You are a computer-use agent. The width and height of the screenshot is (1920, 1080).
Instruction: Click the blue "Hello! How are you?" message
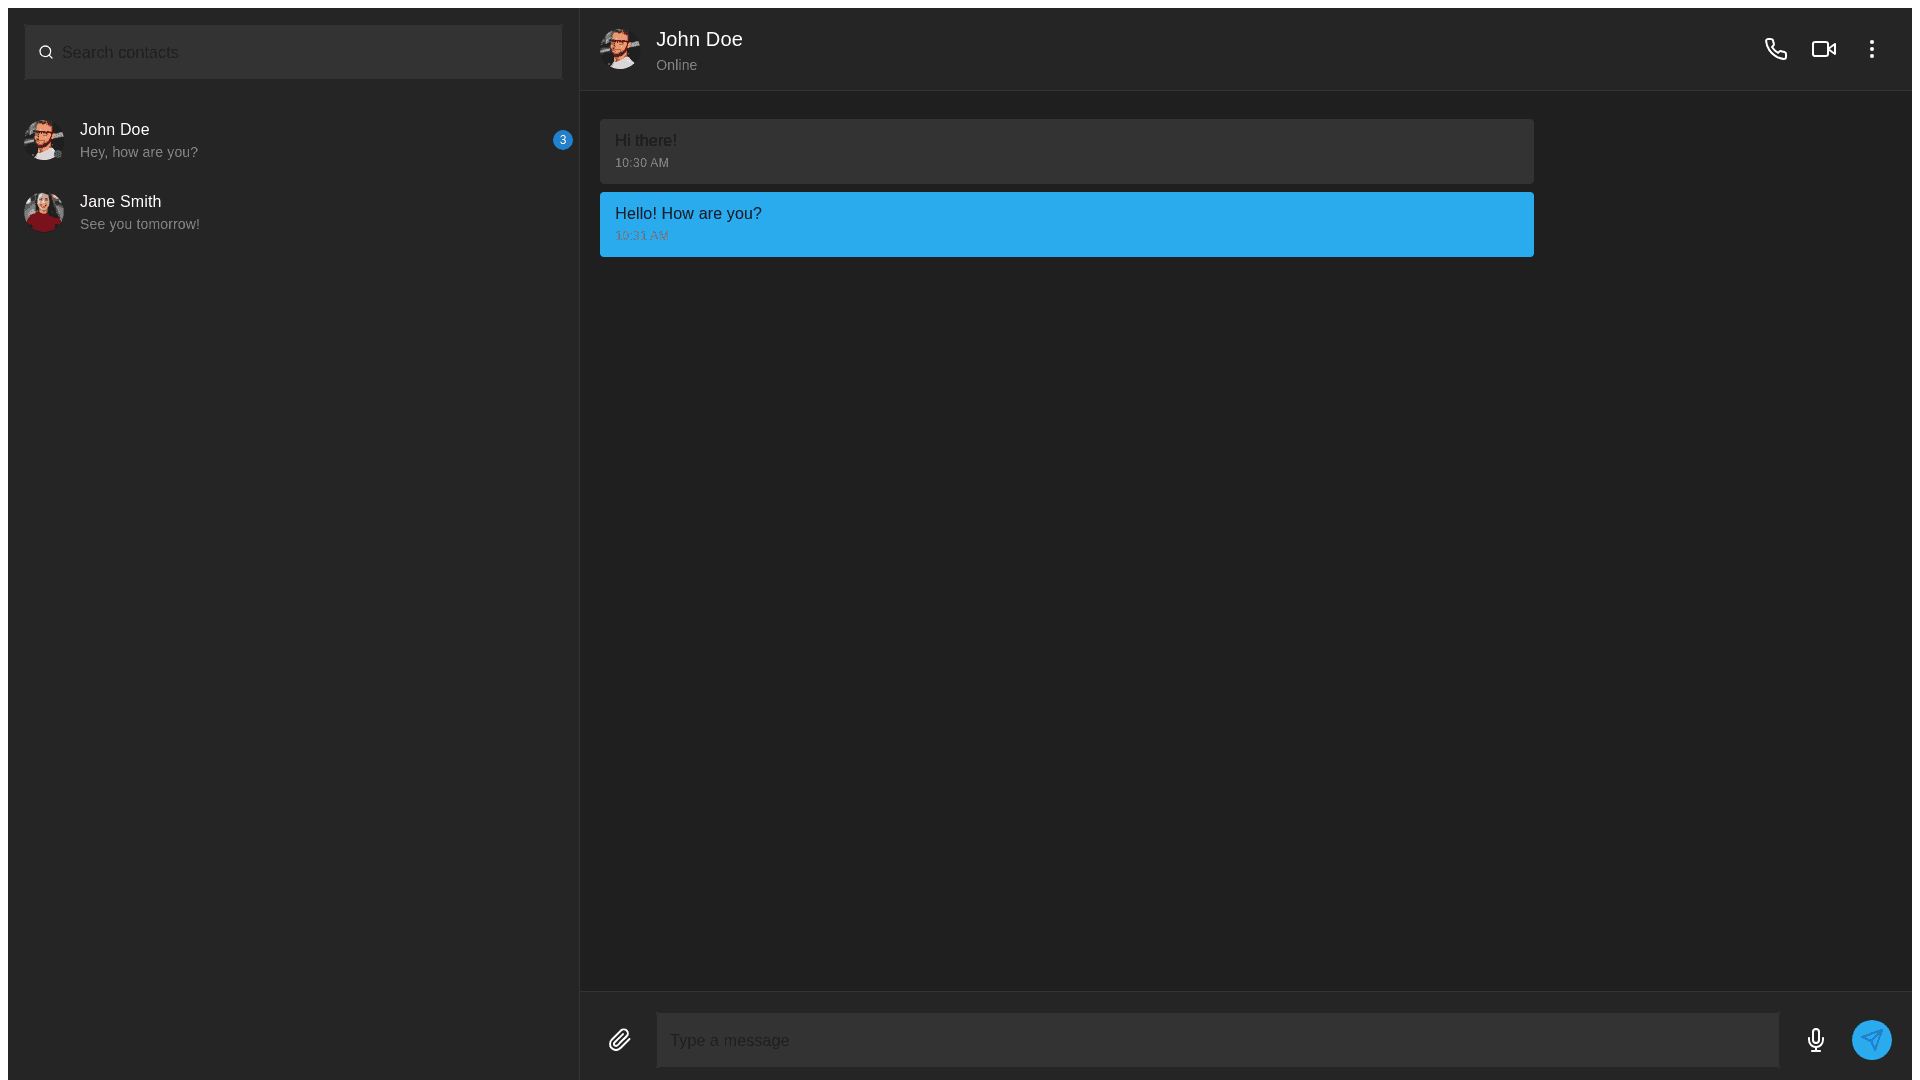[1066, 224]
